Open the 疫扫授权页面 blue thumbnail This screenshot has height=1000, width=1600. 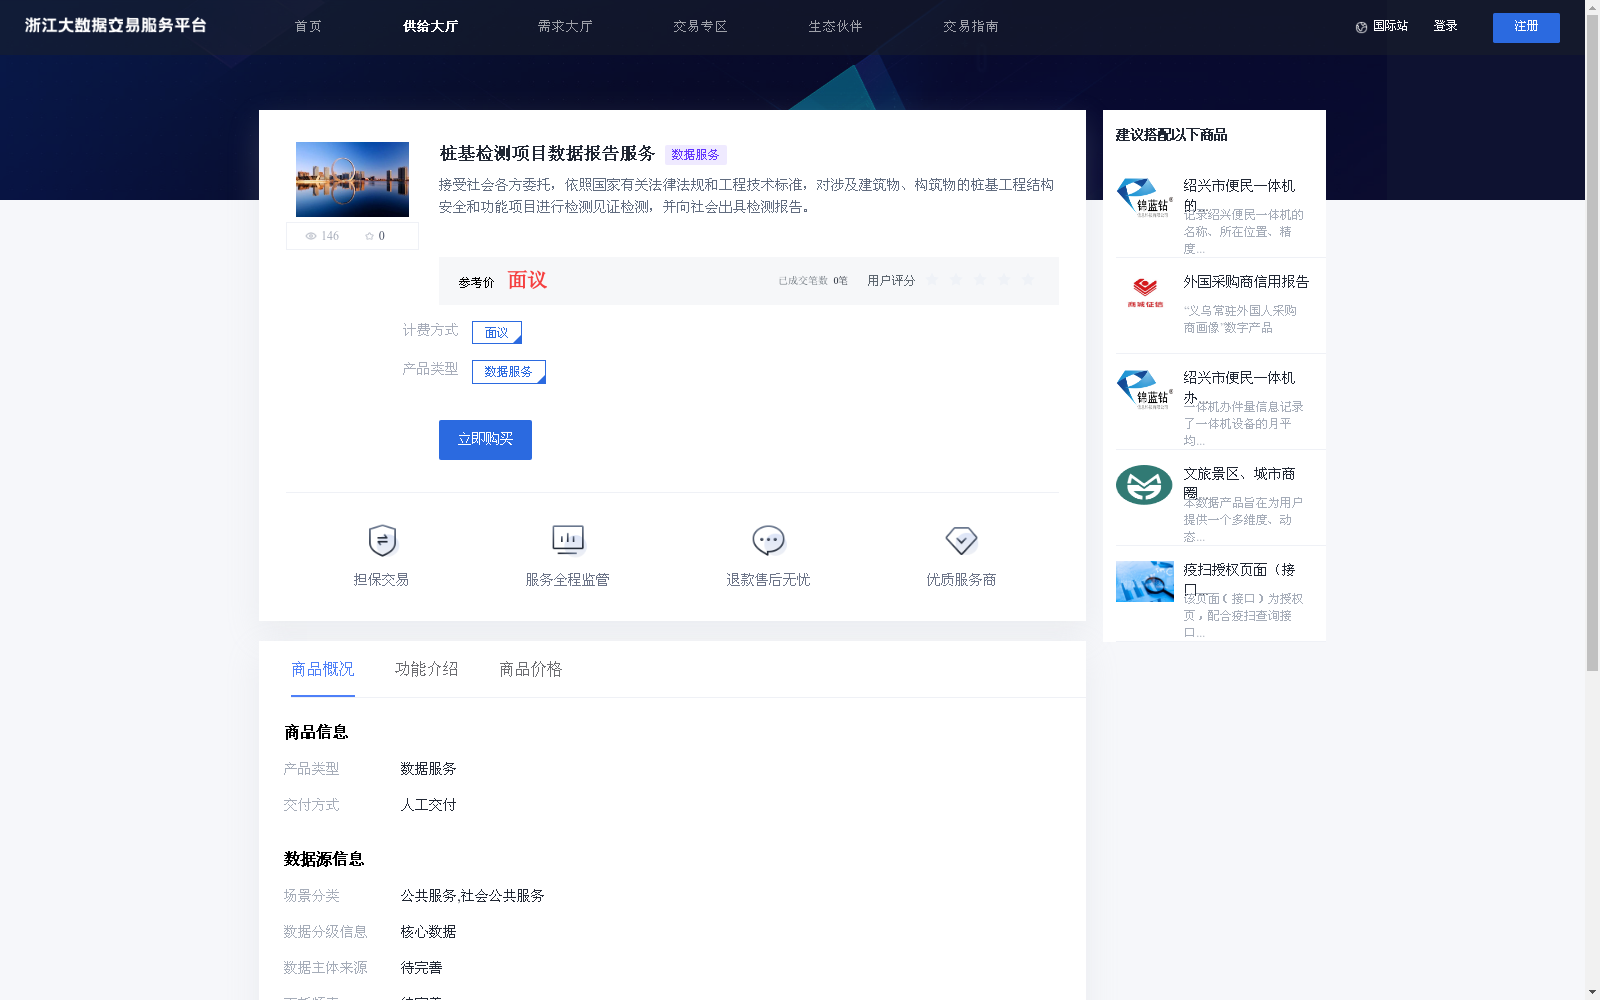pos(1145,581)
